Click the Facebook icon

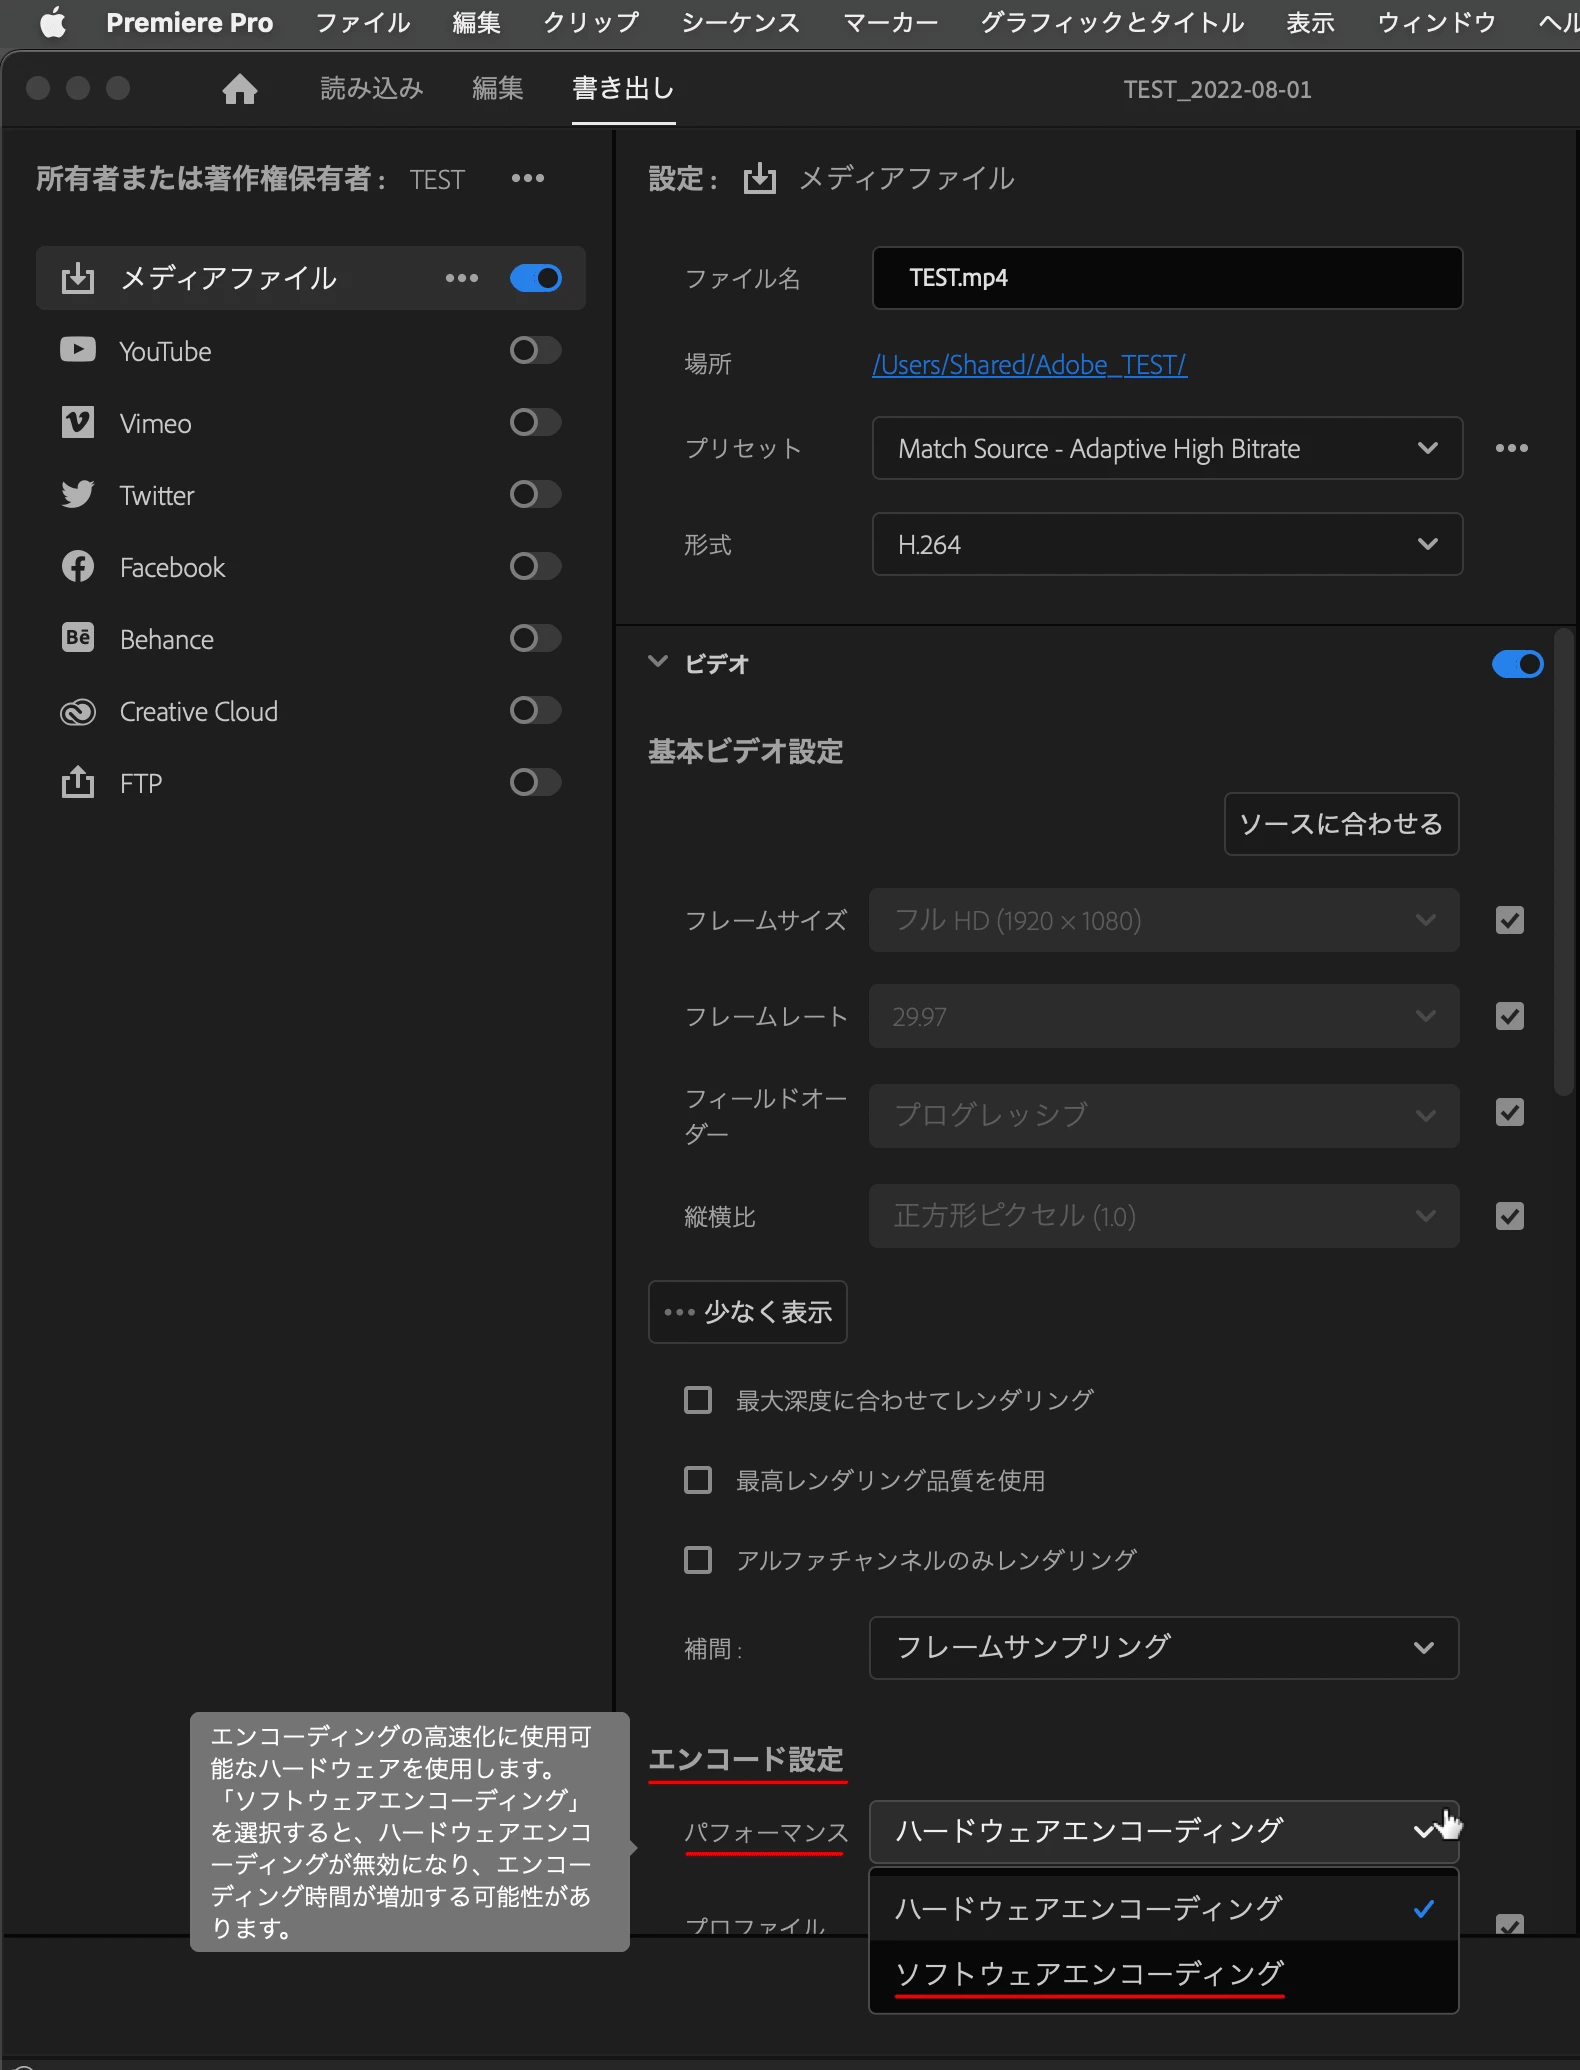(x=78, y=566)
